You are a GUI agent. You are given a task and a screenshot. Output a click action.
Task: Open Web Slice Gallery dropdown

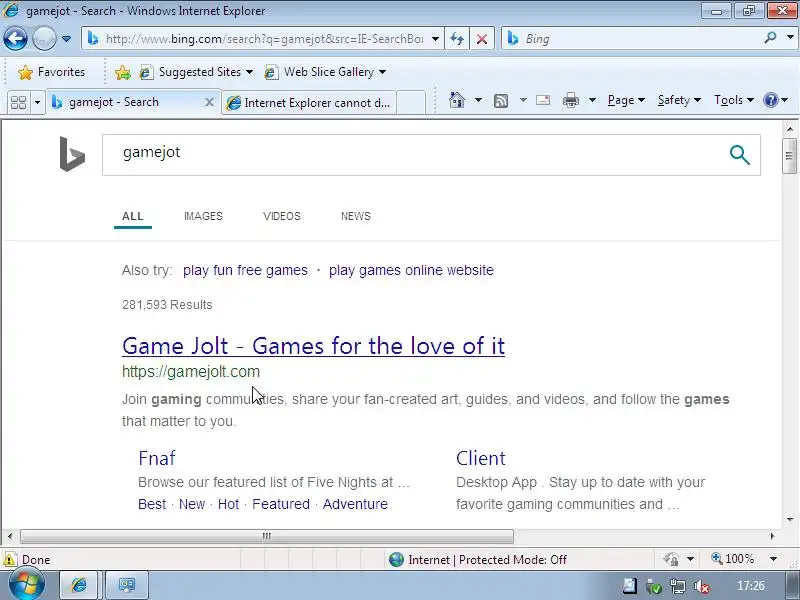tap(325, 72)
